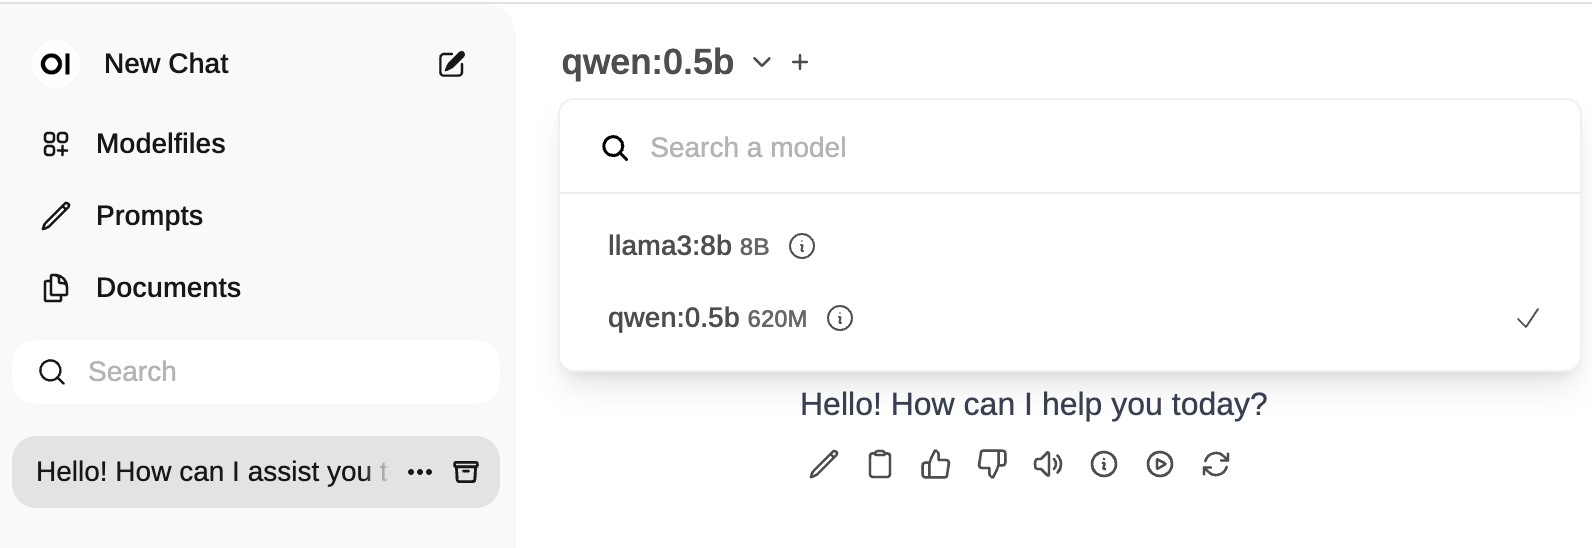Show generation info for the response
This screenshot has width=1592, height=548.
[1104, 464]
